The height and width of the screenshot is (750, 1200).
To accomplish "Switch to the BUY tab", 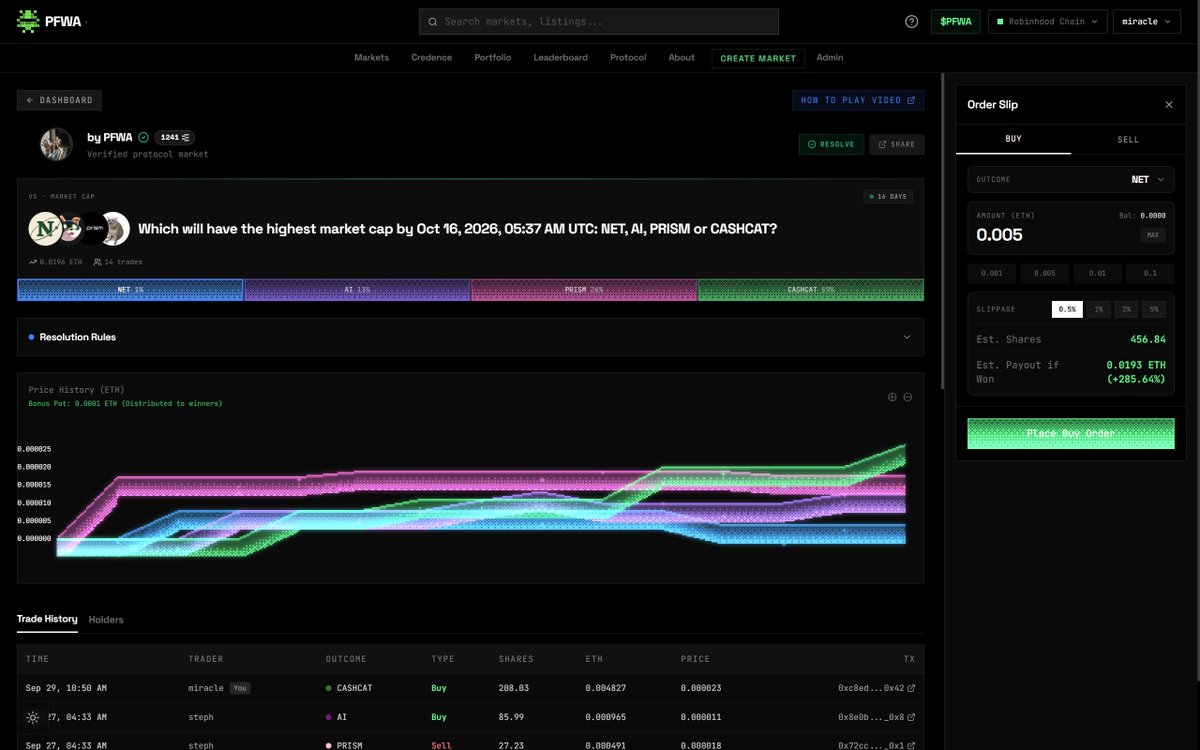I will pyautogui.click(x=1013, y=139).
